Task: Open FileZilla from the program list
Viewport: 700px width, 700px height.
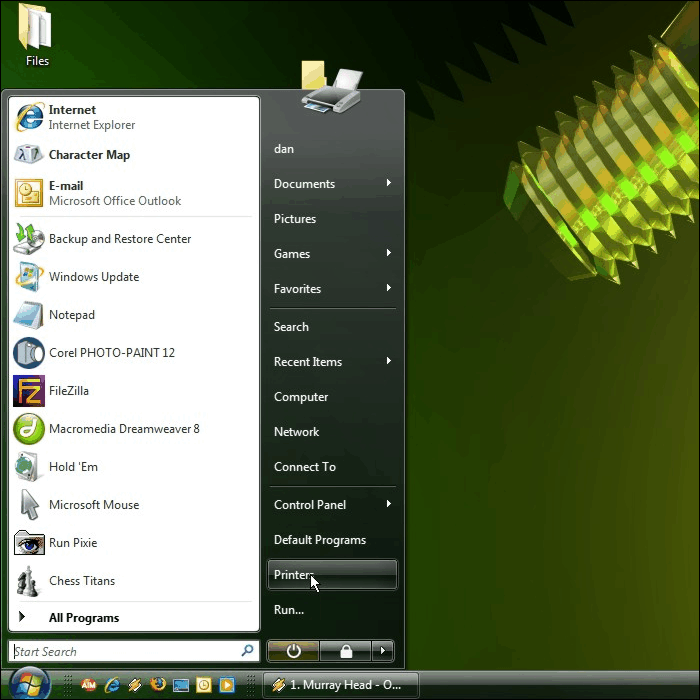Action: (x=68, y=391)
